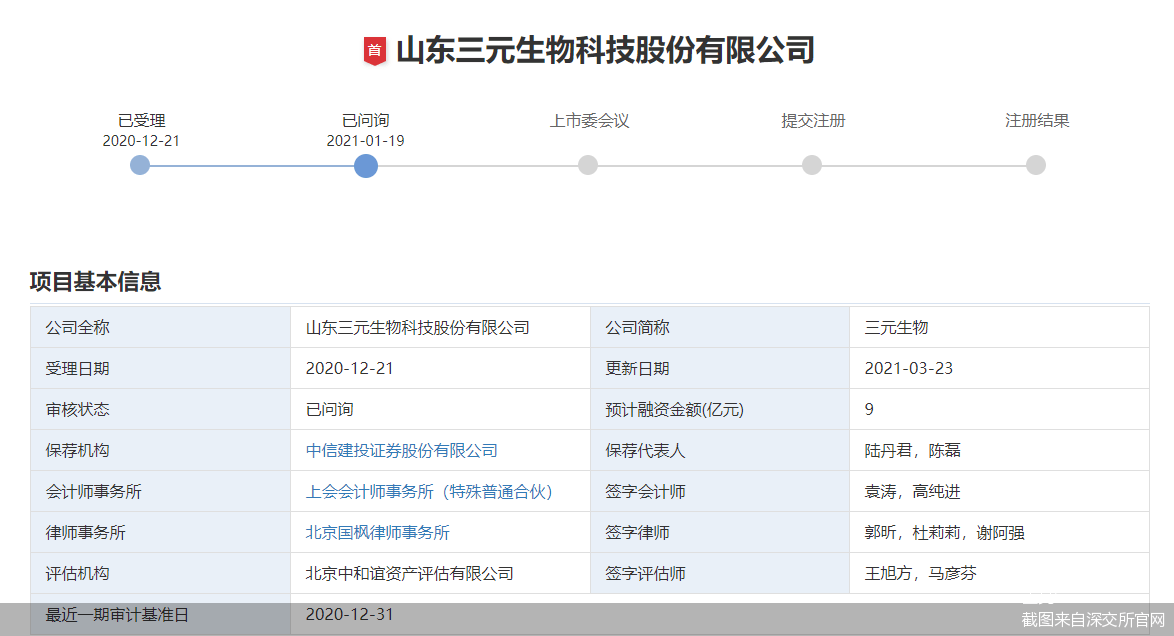This screenshot has width=1174, height=636.
Task: Click the 已问询 progress dot
Action: (x=365, y=166)
